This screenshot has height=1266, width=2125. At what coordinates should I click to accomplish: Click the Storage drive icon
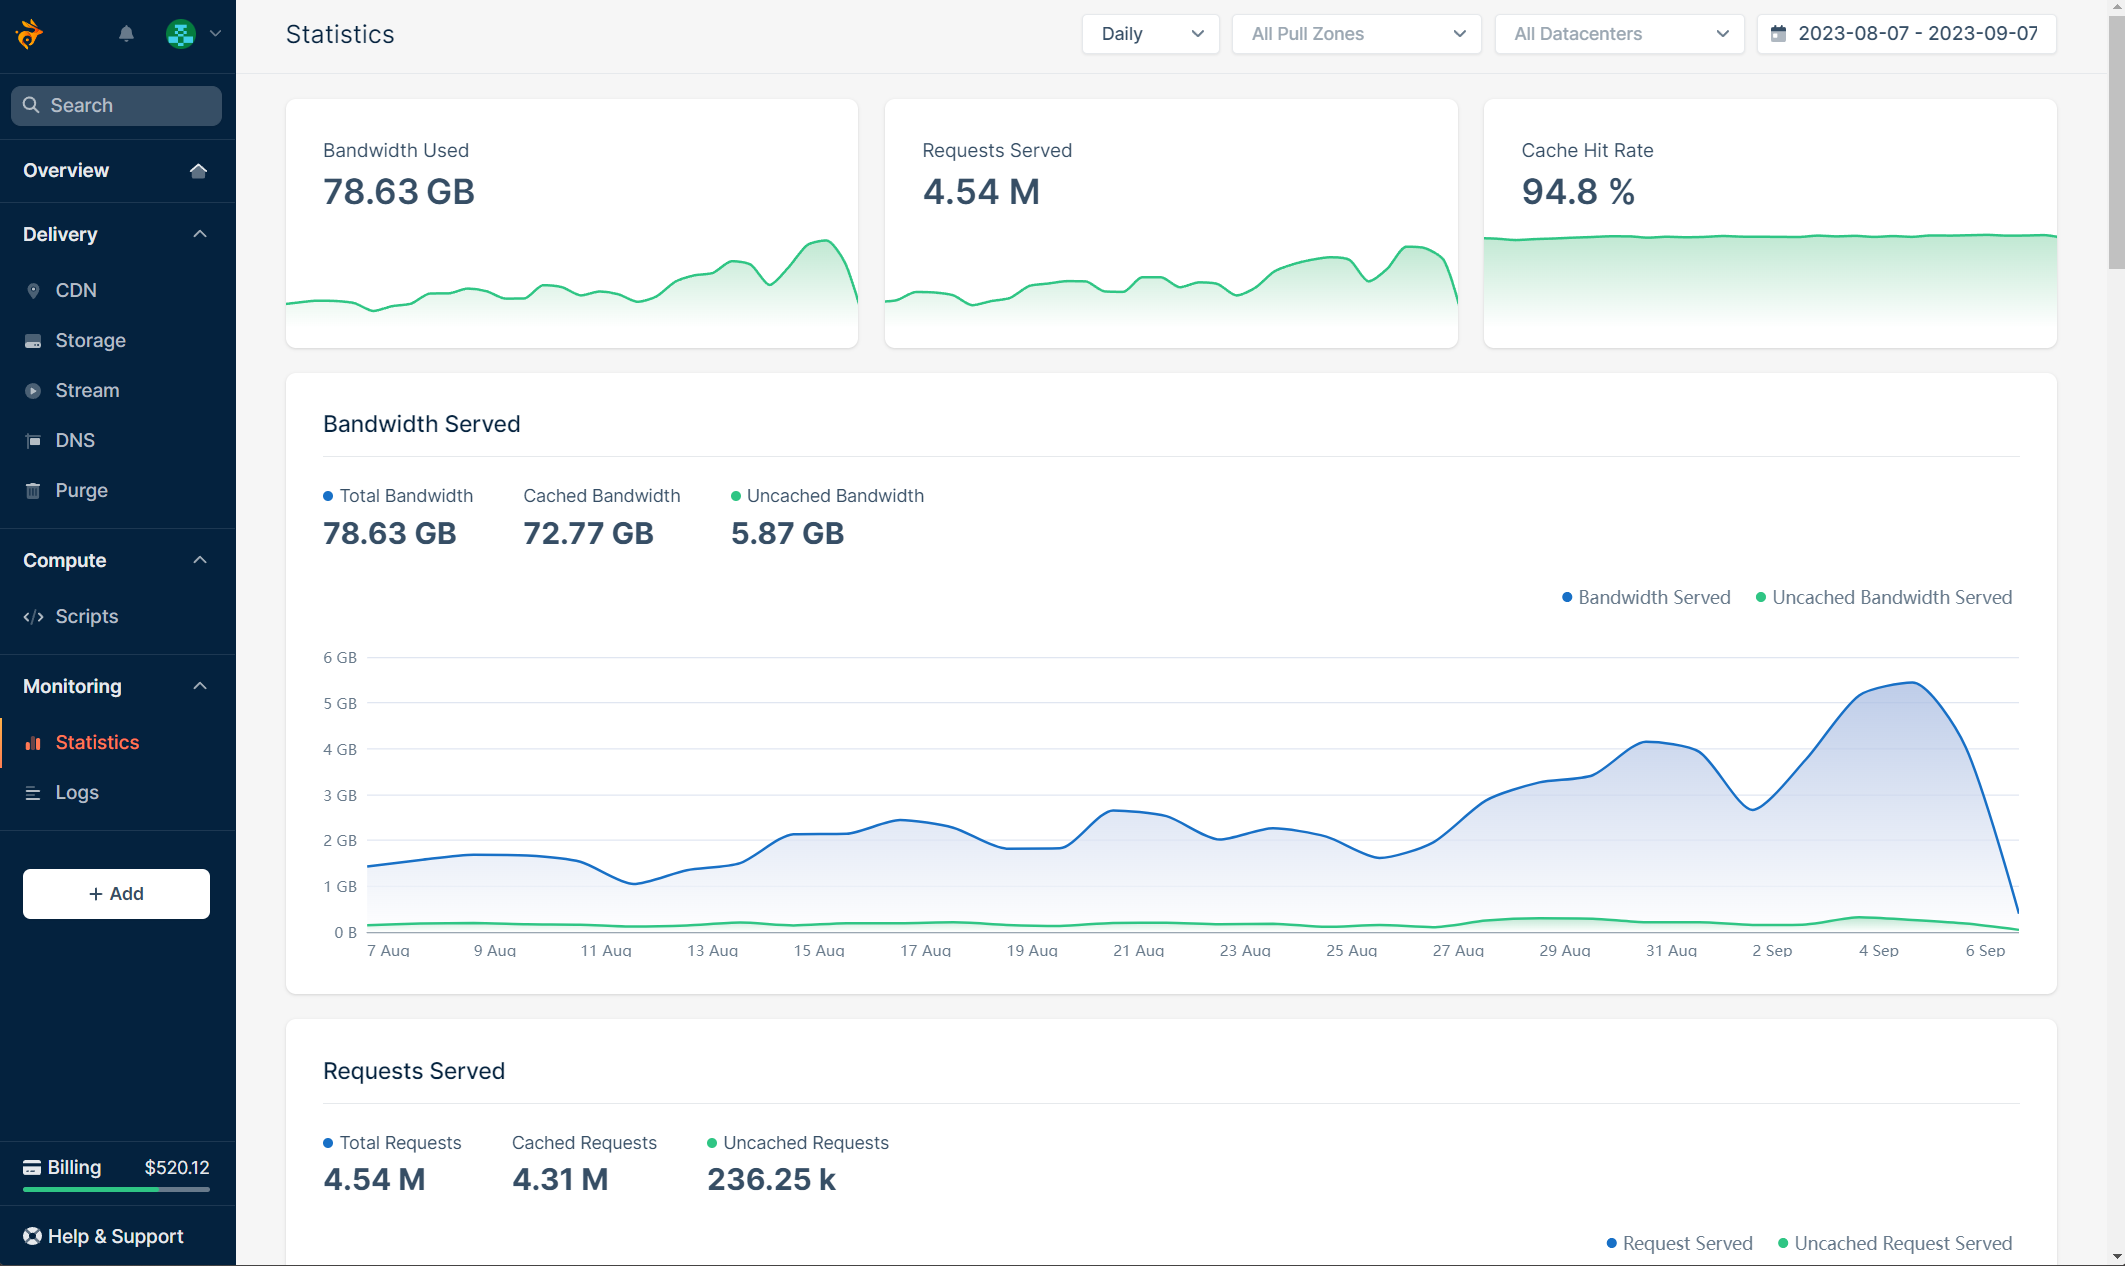[x=33, y=341]
